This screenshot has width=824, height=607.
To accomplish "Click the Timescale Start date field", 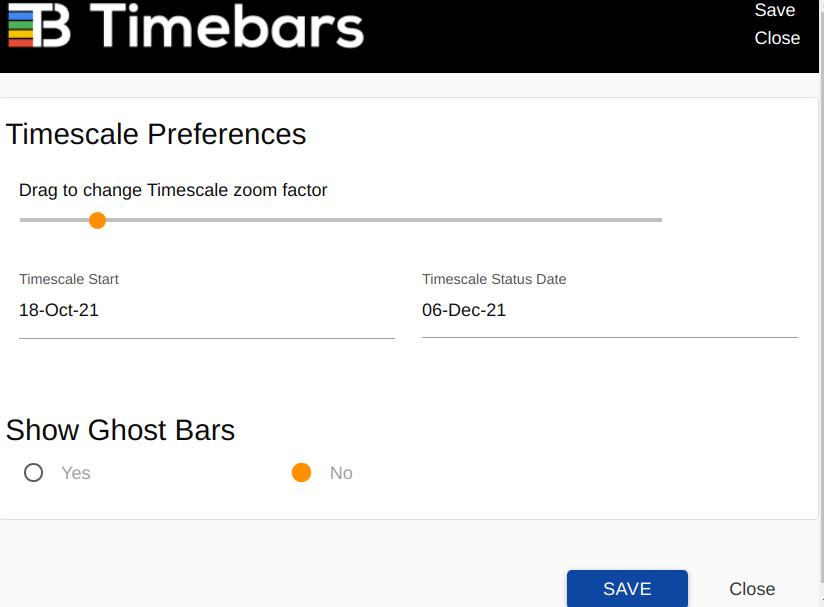I will point(206,311).
